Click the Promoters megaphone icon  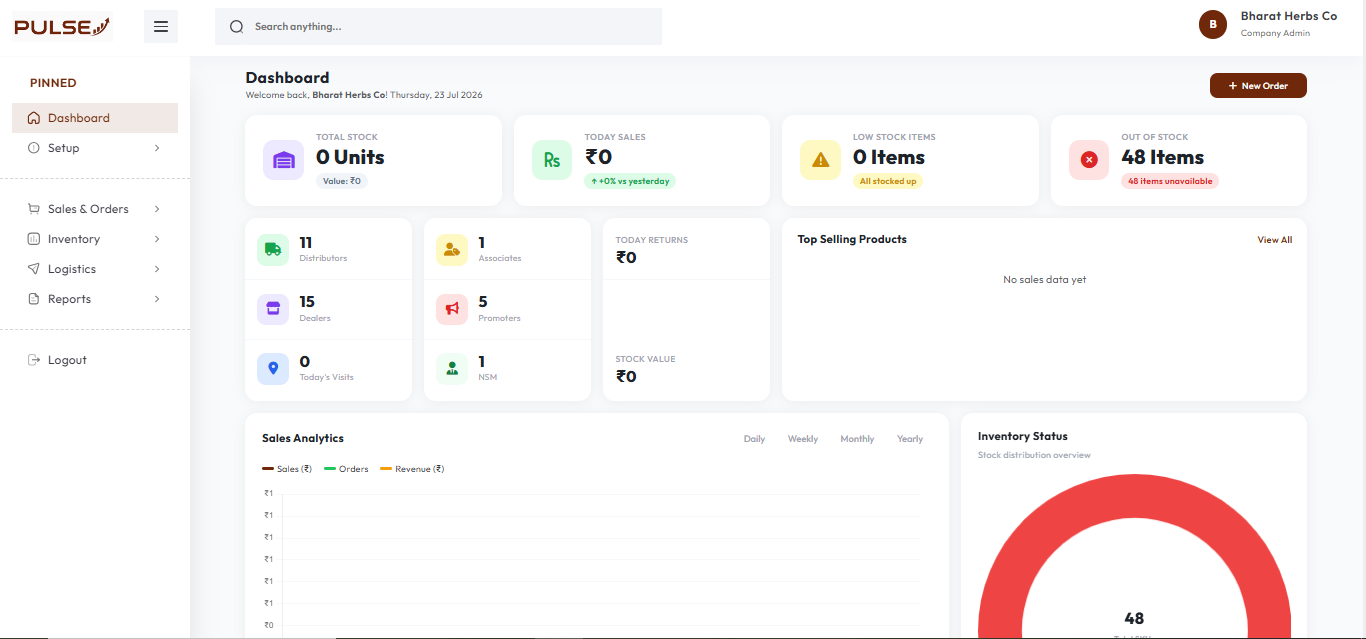click(452, 309)
